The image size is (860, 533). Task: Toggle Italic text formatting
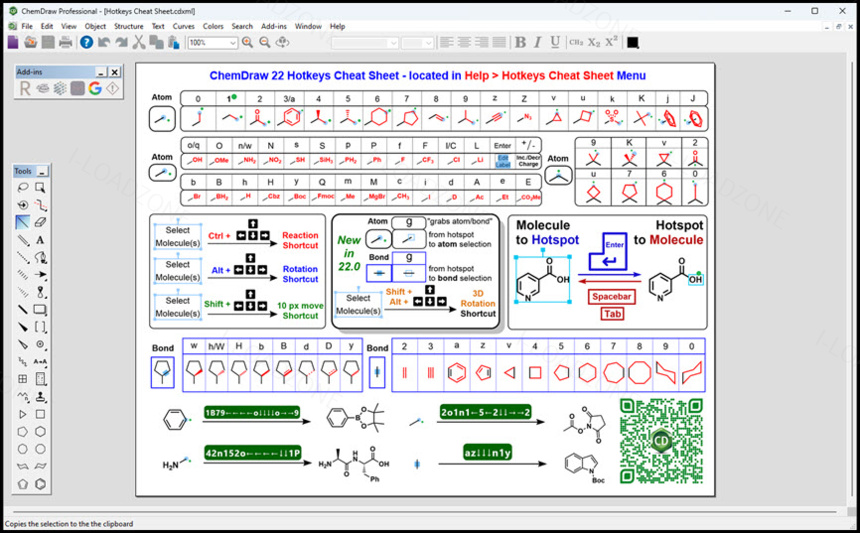pyautogui.click(x=538, y=42)
